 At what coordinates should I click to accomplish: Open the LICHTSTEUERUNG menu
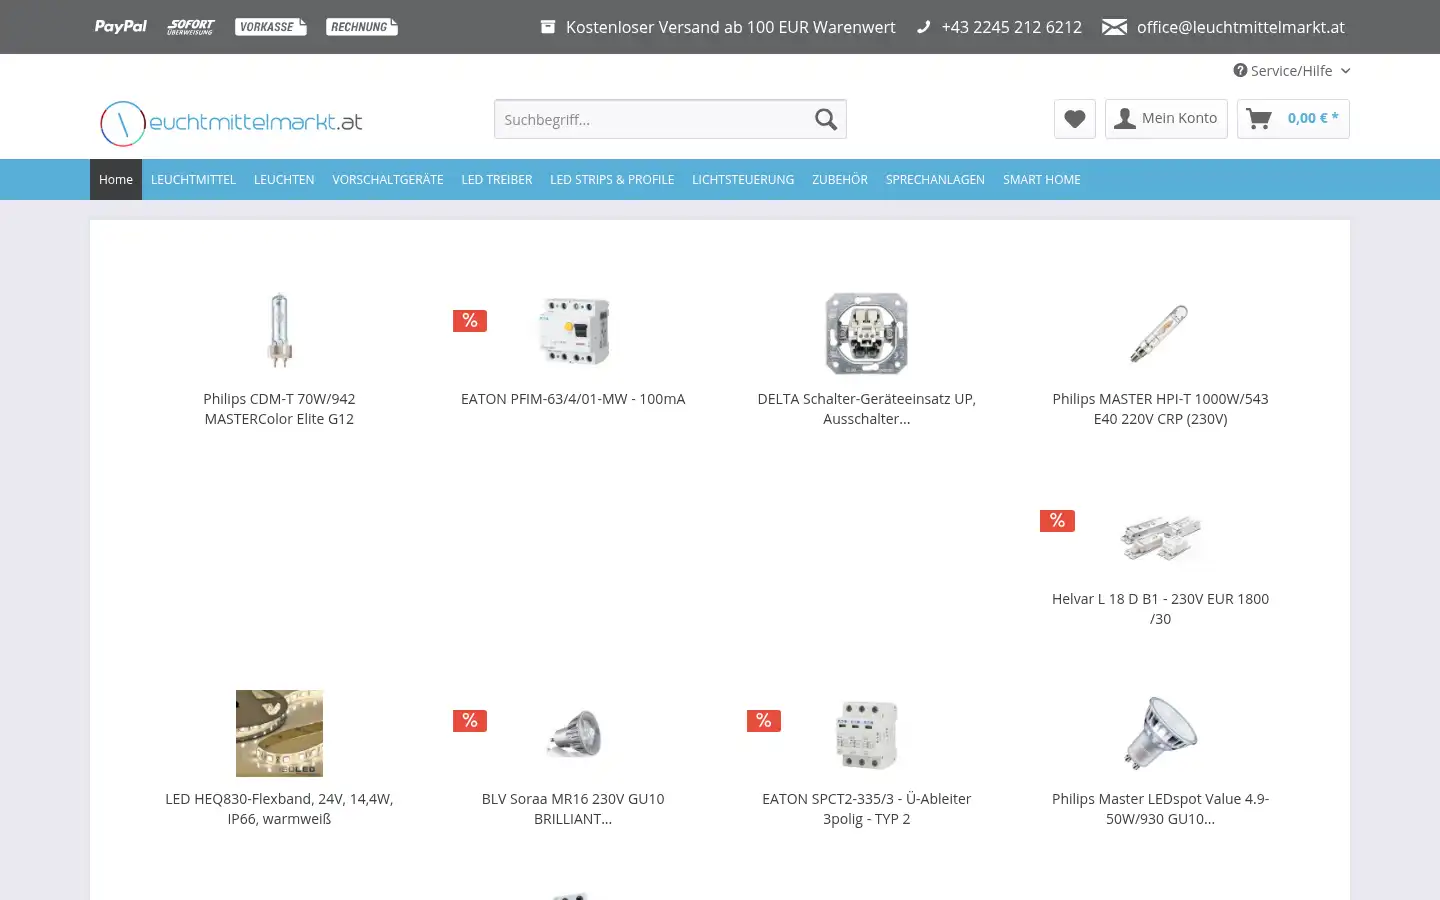(743, 180)
